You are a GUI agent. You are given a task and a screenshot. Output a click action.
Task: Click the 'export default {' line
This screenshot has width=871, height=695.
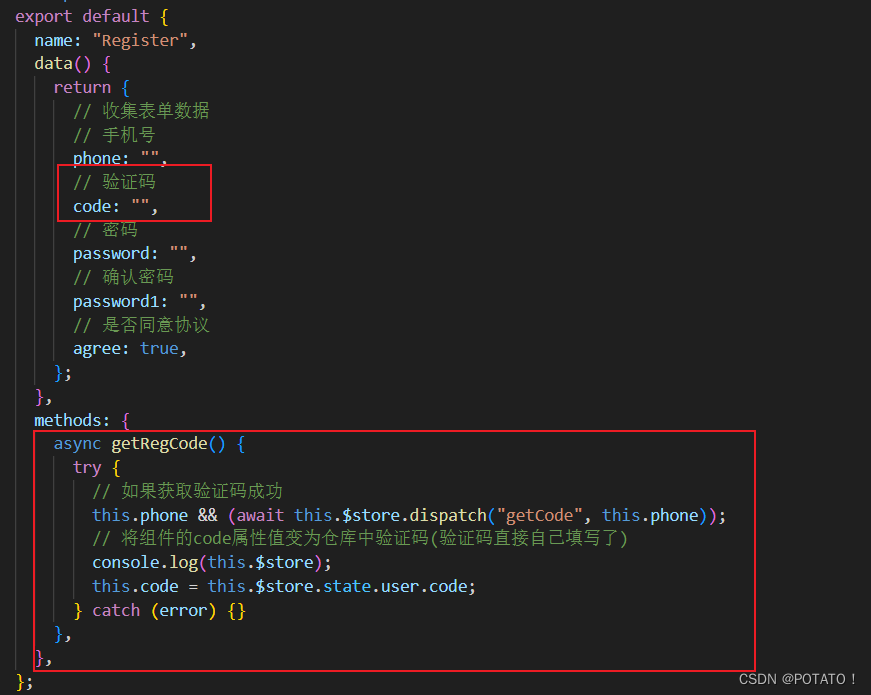coord(92,16)
